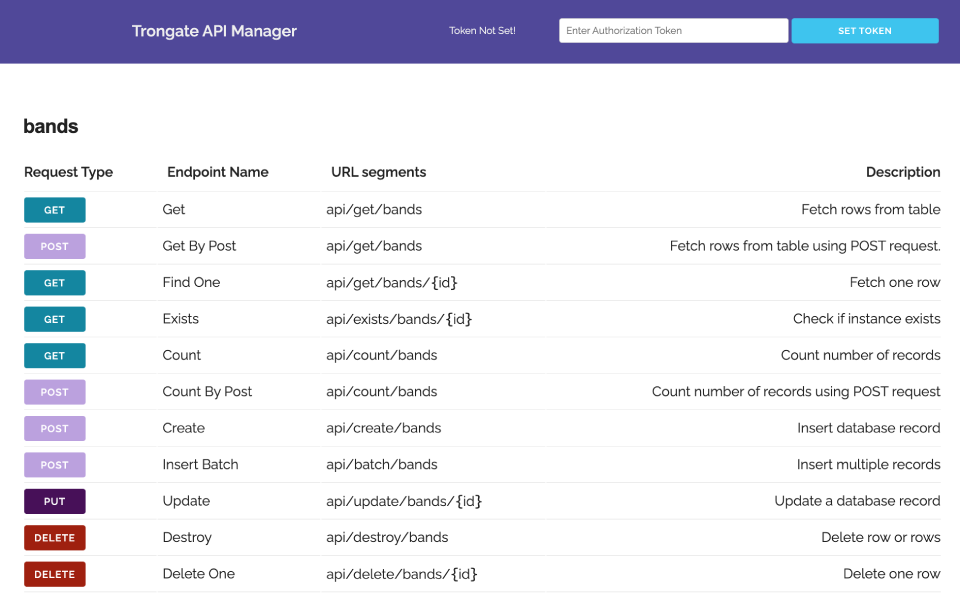Screen dimensions: 960x604
Task: Click the 'api/batch/bands' URL segment
Action: coord(381,464)
